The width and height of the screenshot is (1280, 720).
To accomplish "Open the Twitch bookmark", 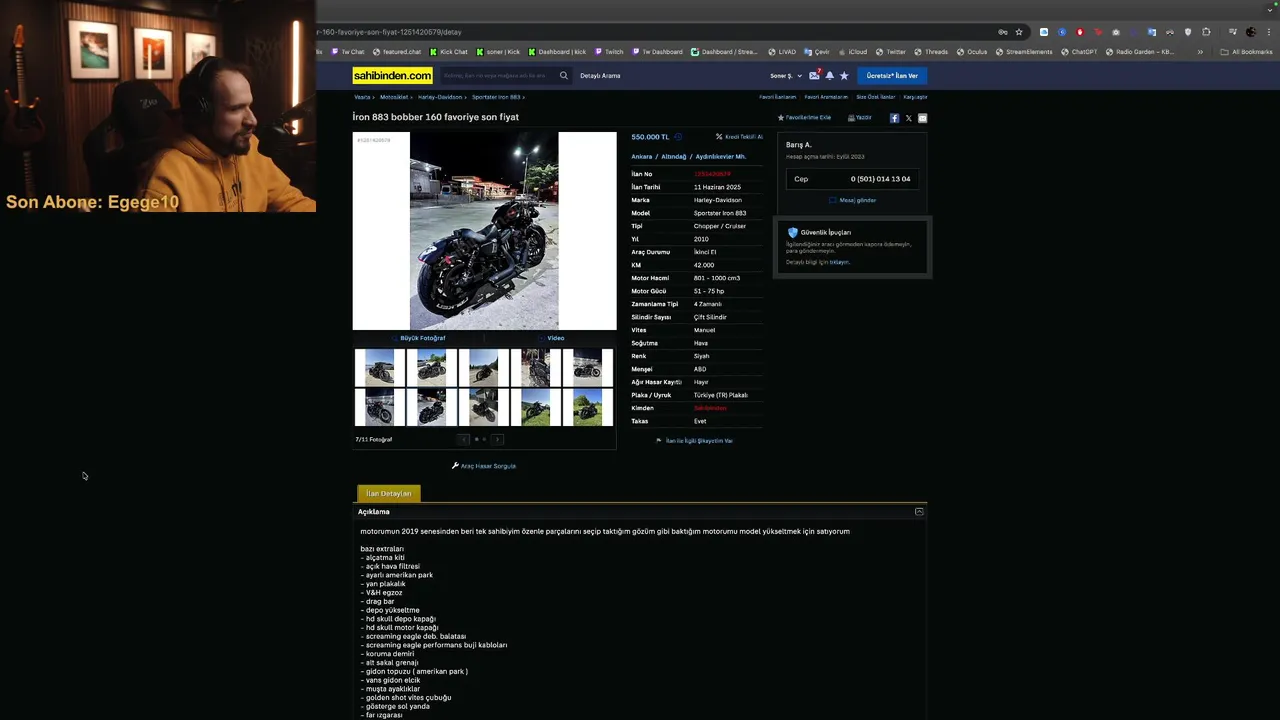I will 609,52.
